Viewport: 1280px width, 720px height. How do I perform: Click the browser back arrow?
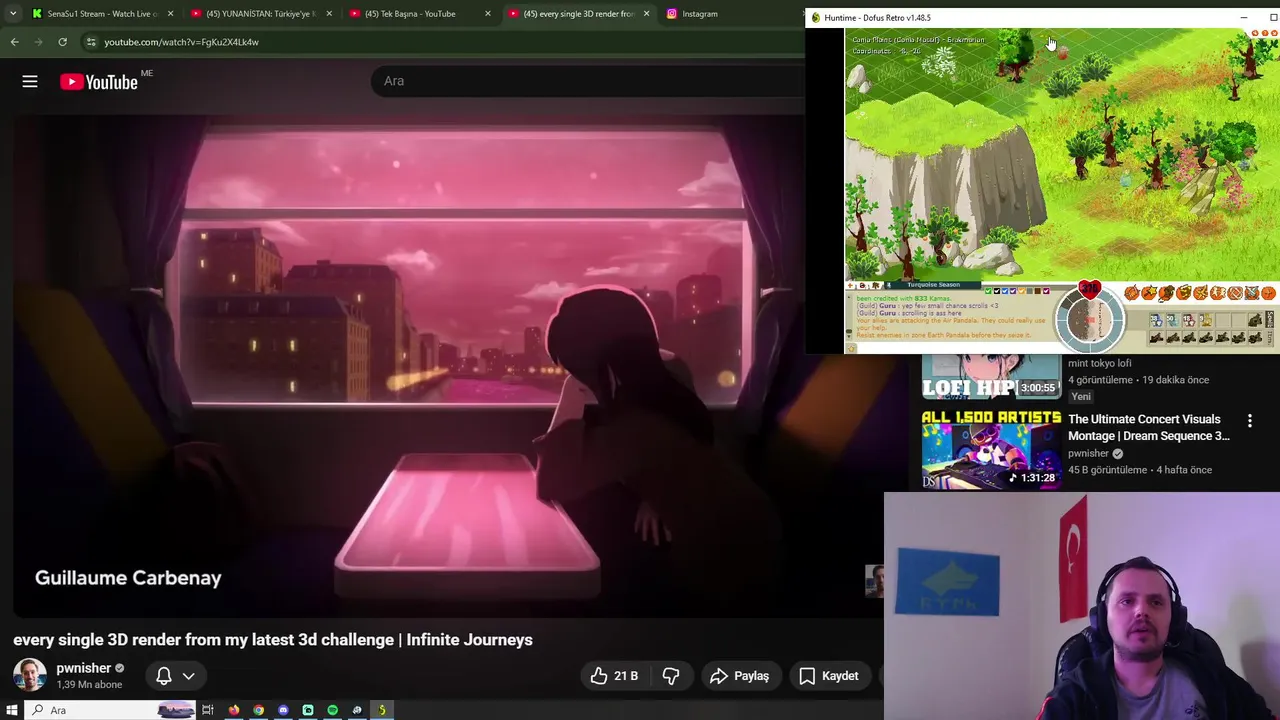pos(14,42)
